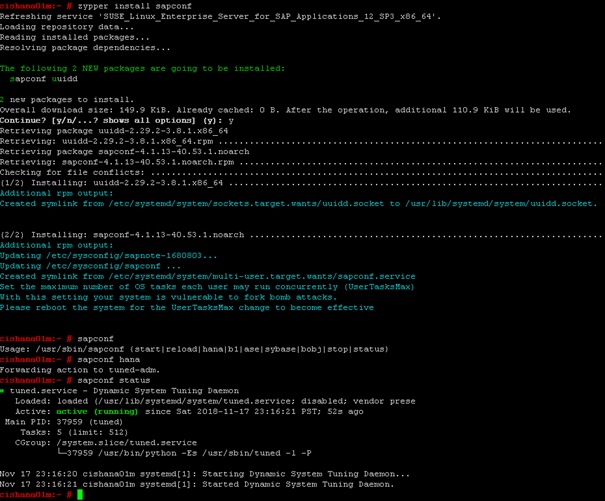
Task: Click the '2 new packages to install.' line
Action: coord(67,100)
